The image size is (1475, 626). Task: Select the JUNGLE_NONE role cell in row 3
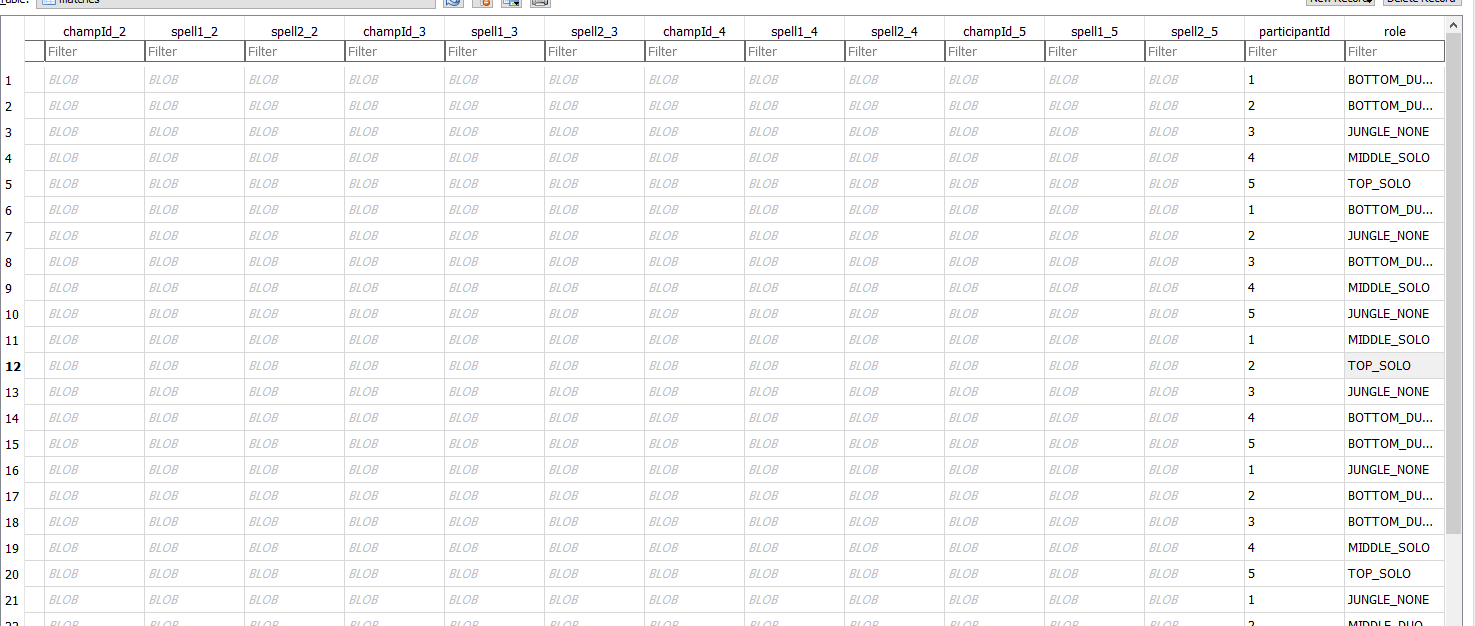point(1394,132)
